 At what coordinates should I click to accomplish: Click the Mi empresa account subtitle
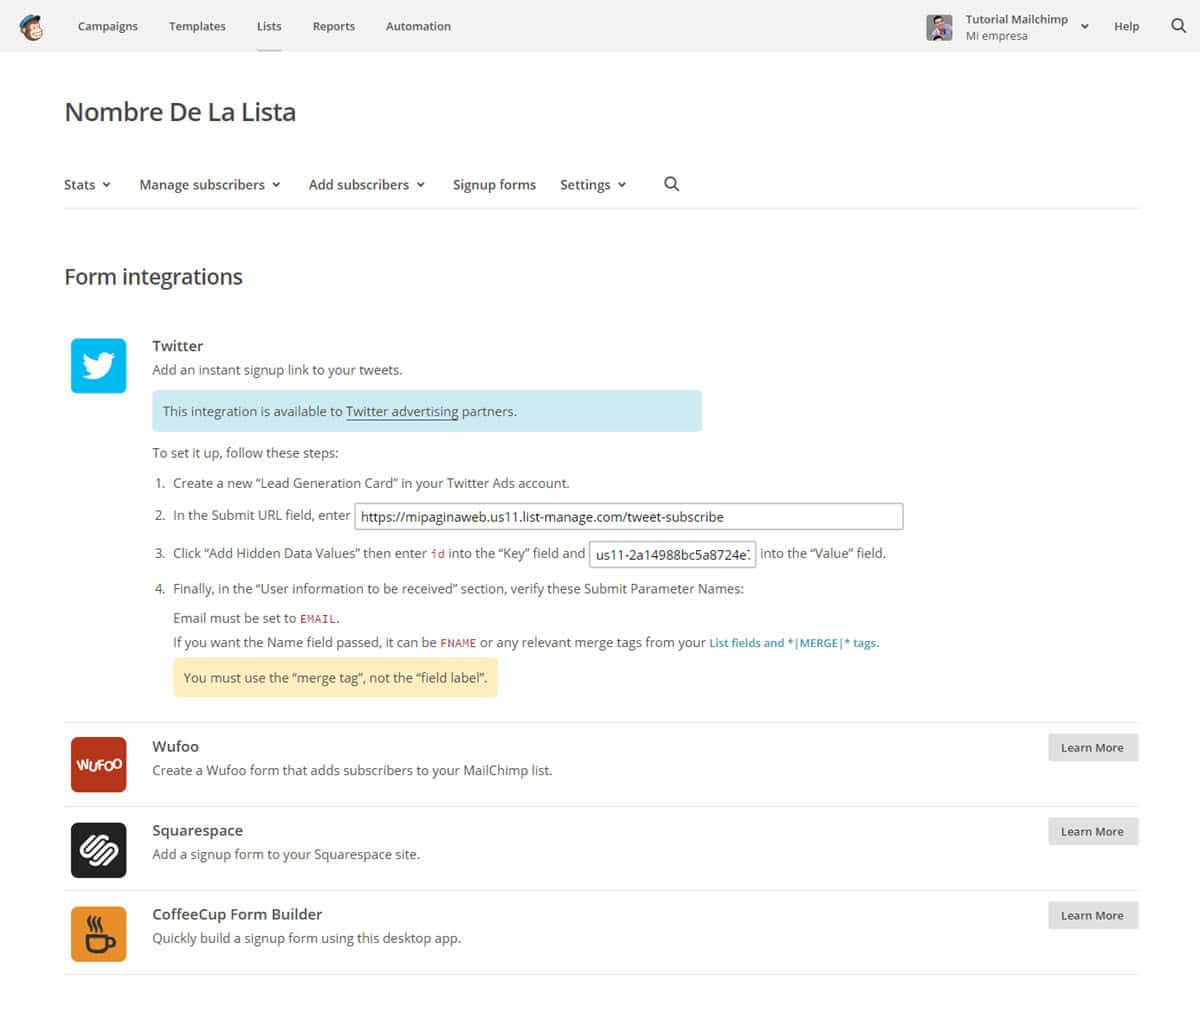click(996, 36)
